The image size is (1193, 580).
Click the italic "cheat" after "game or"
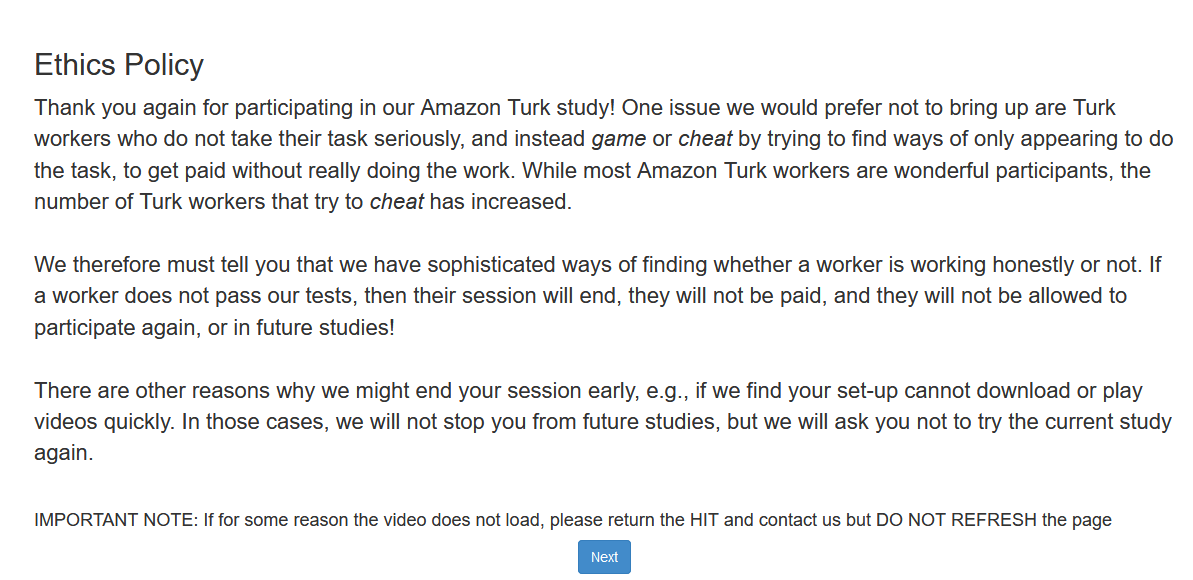705,139
